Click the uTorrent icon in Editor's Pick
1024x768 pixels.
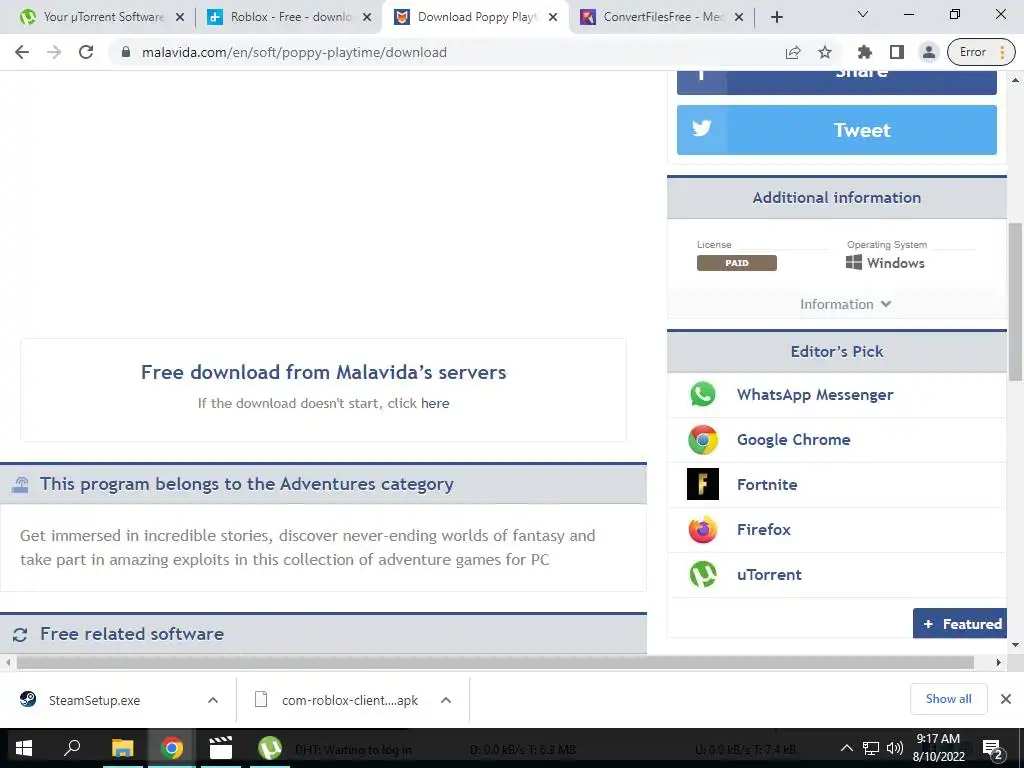703,575
